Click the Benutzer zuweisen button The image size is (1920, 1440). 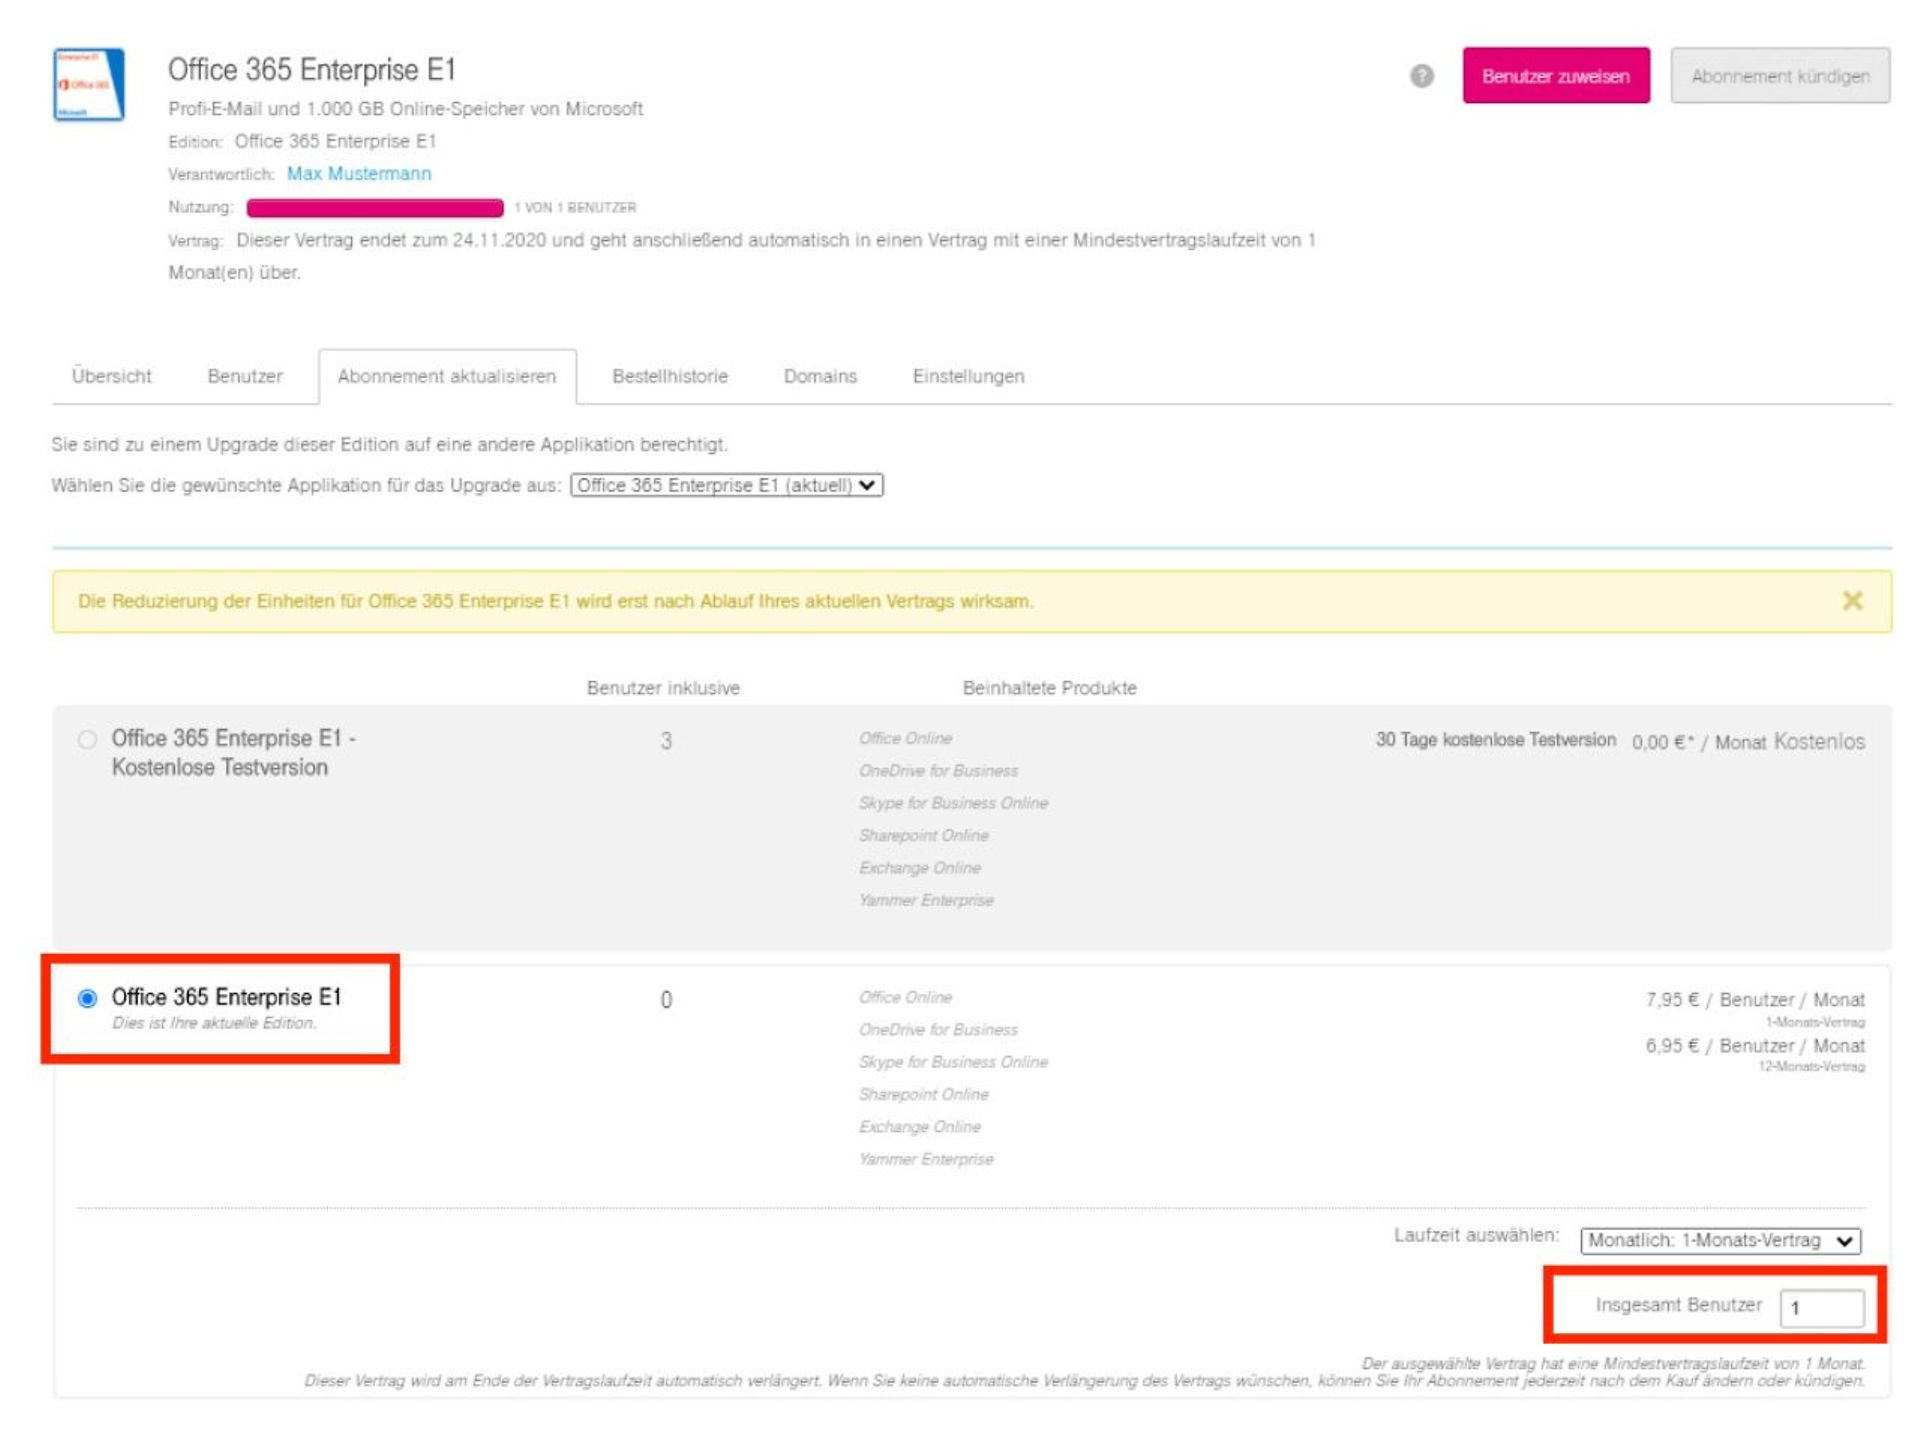[1555, 76]
